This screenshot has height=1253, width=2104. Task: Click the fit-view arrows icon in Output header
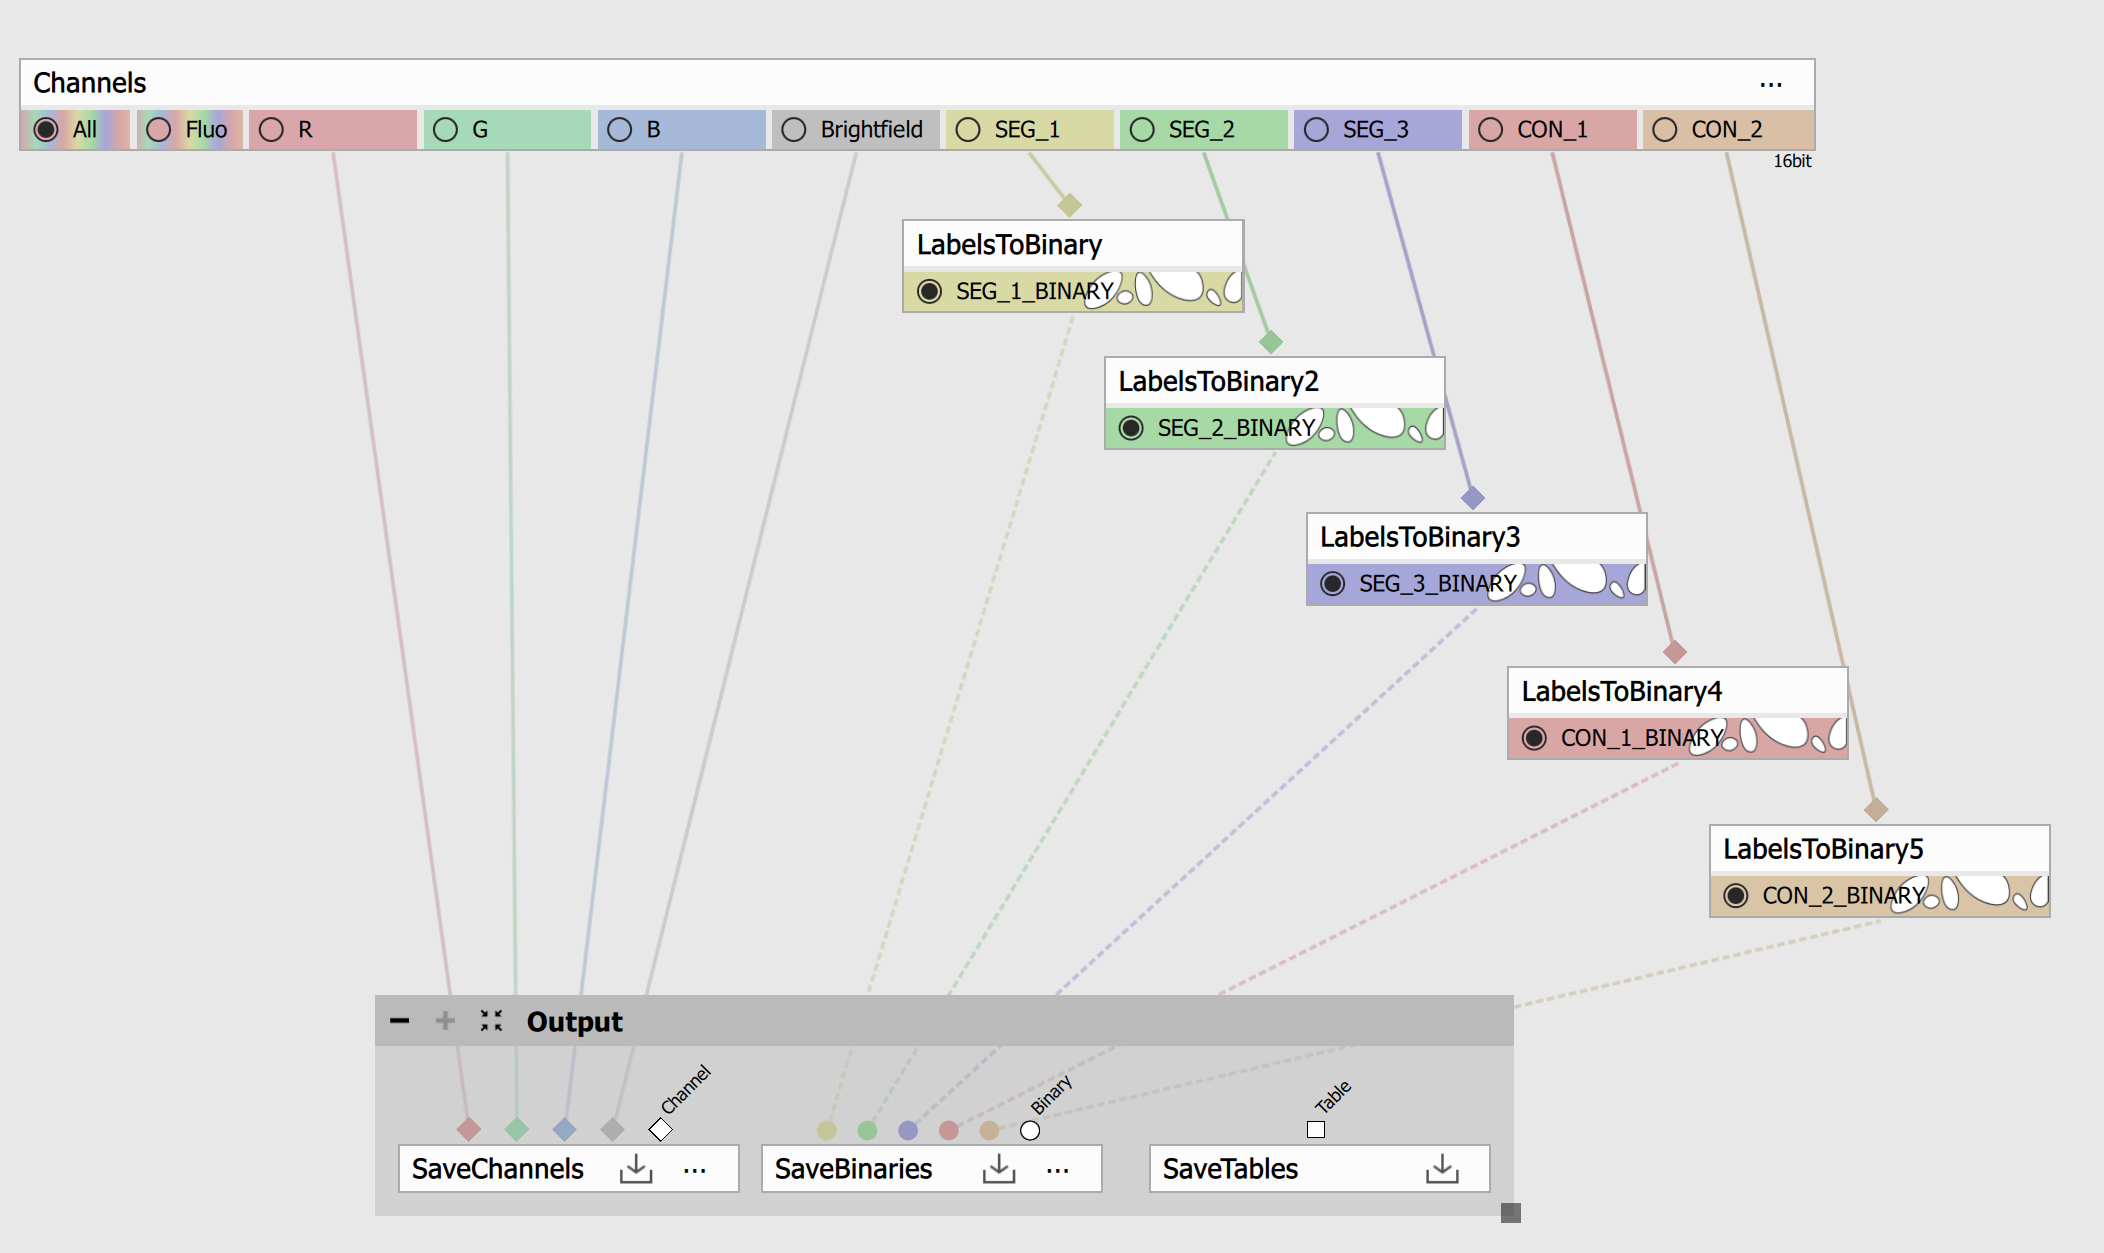tap(491, 1021)
